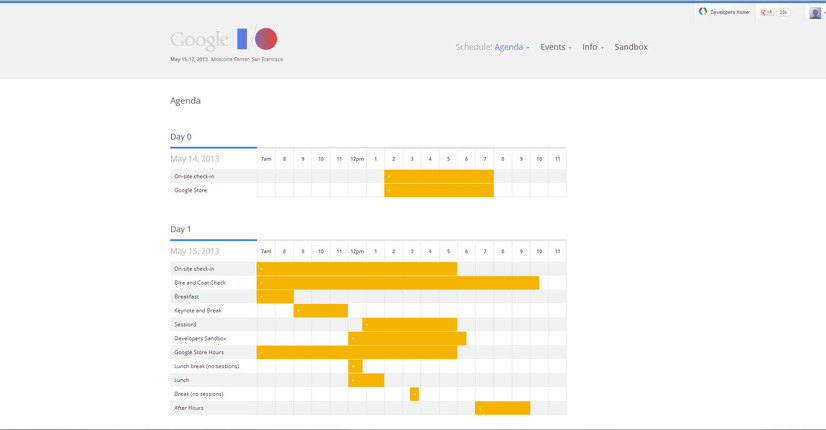Screen dimensions: 826x430
Task: Select the Break (no sessions) label
Action: pyautogui.click(x=199, y=394)
